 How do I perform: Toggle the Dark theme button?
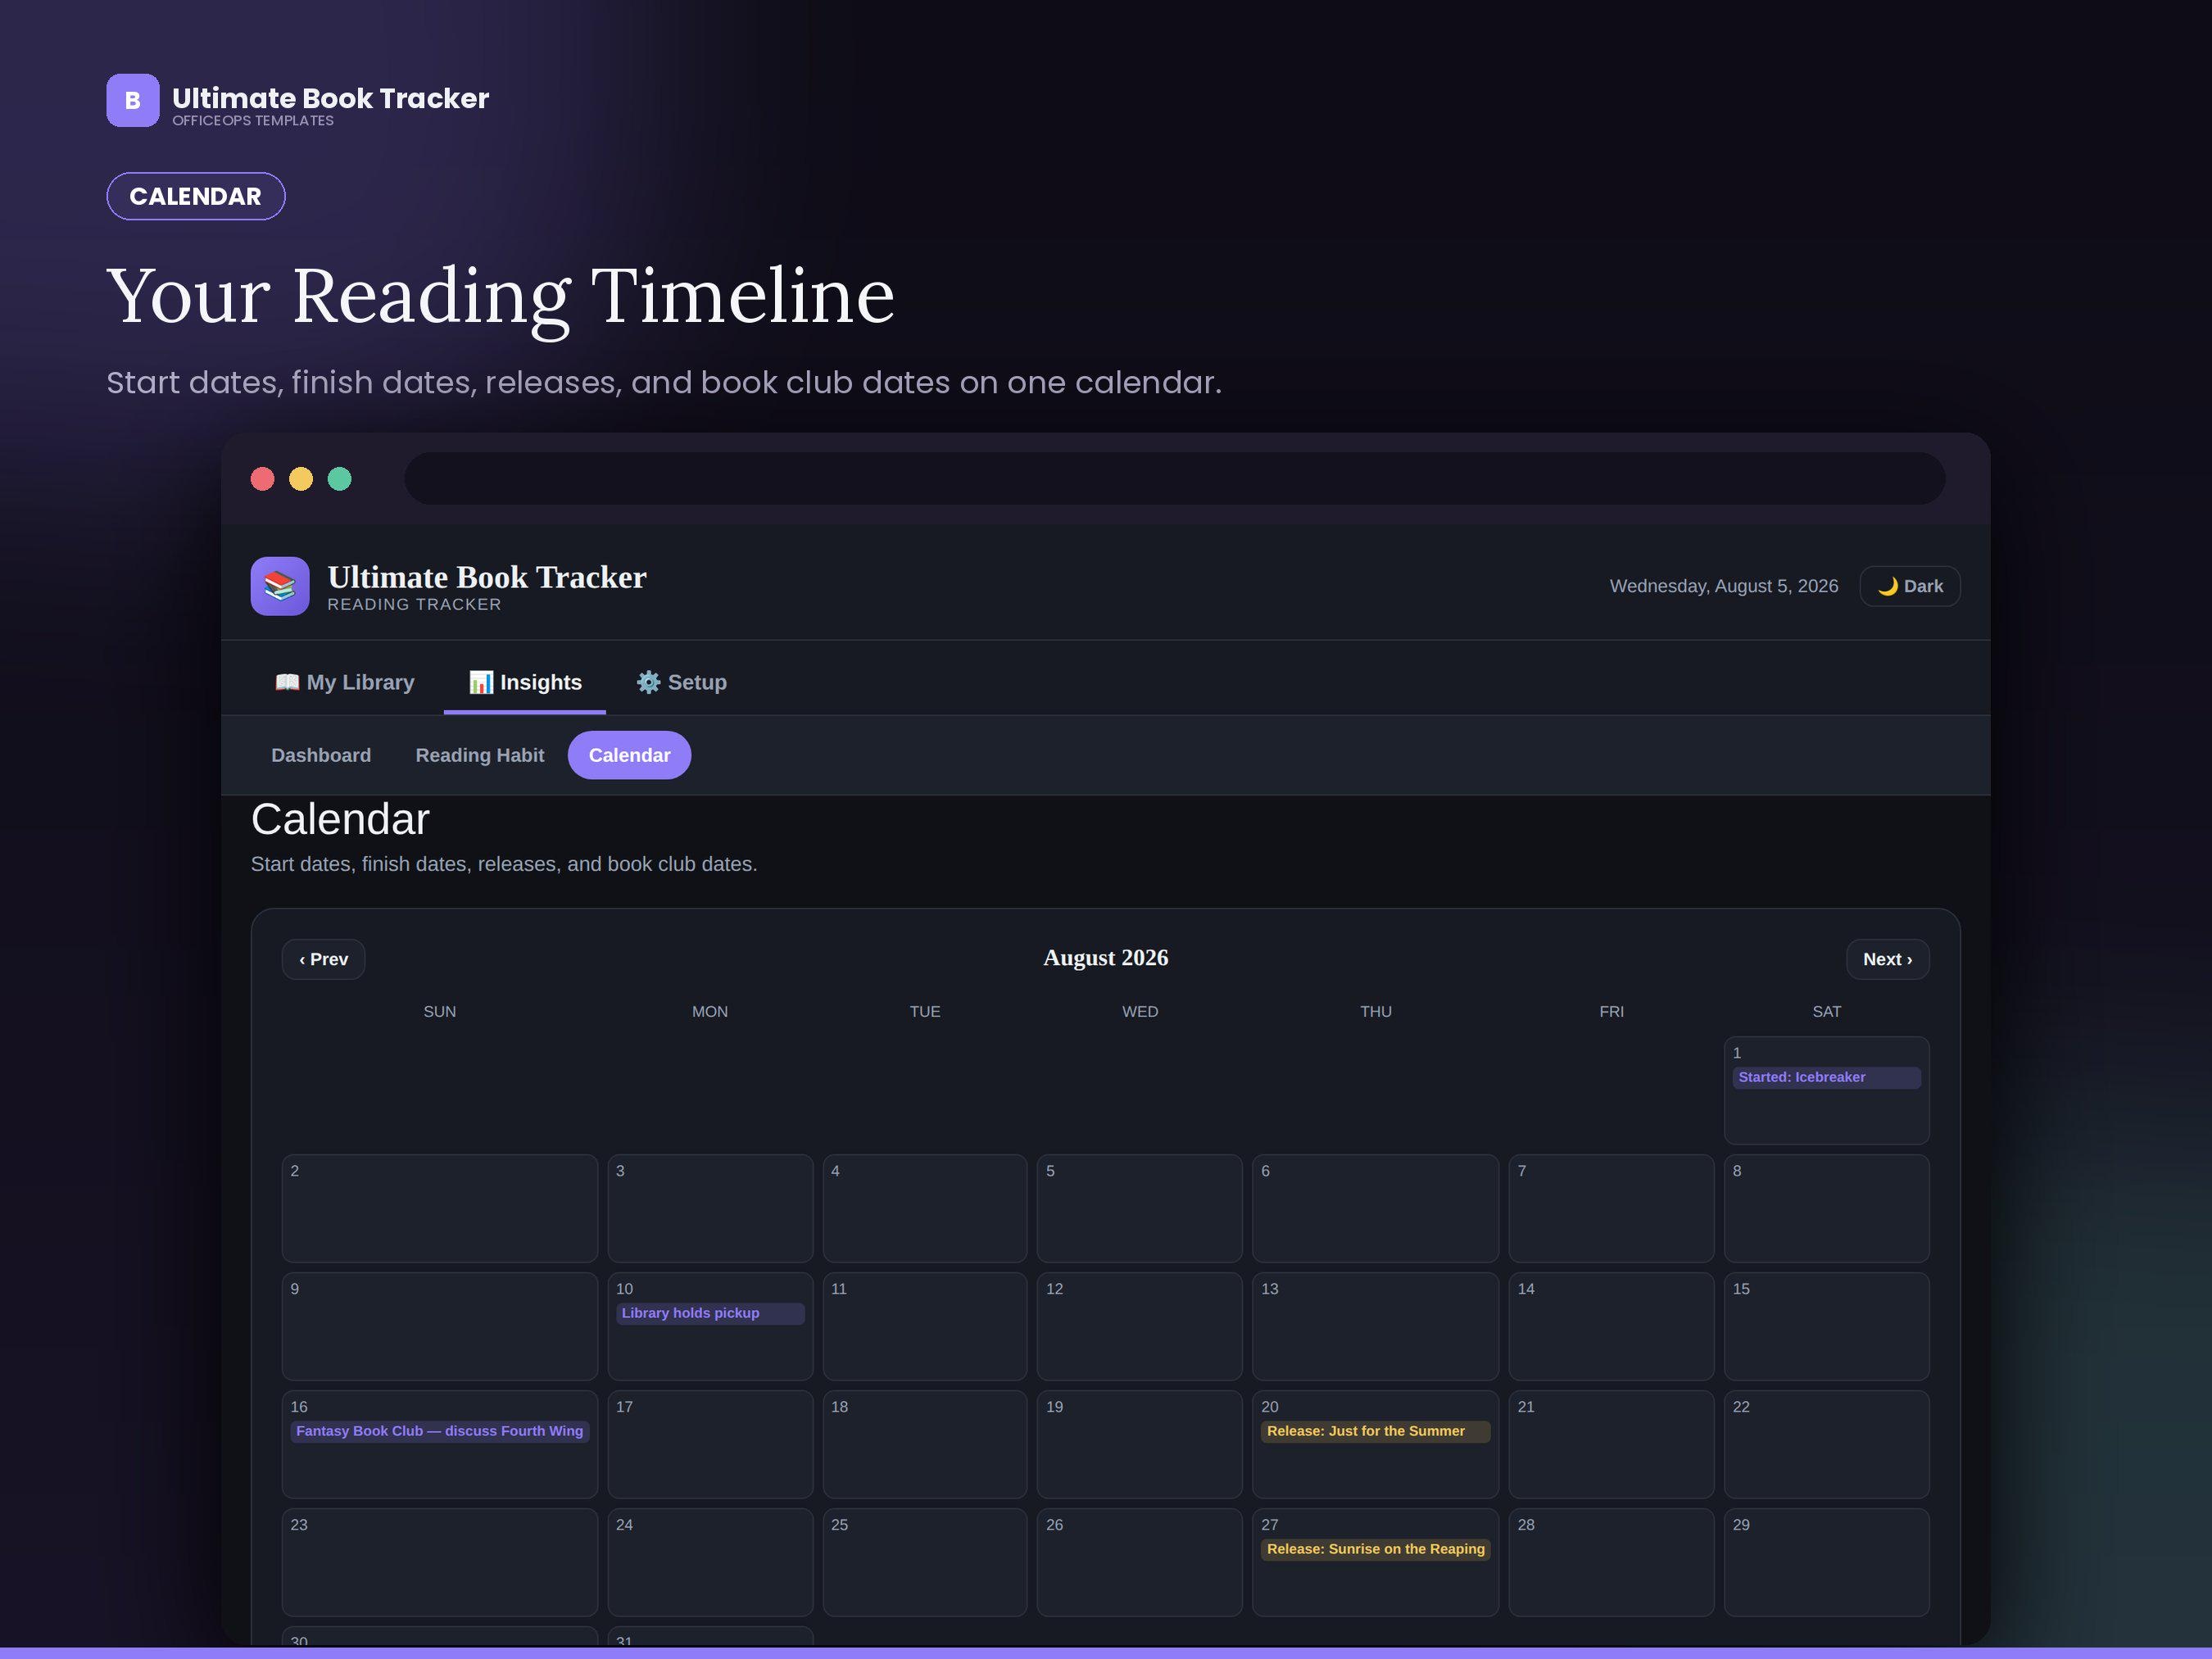click(1910, 586)
